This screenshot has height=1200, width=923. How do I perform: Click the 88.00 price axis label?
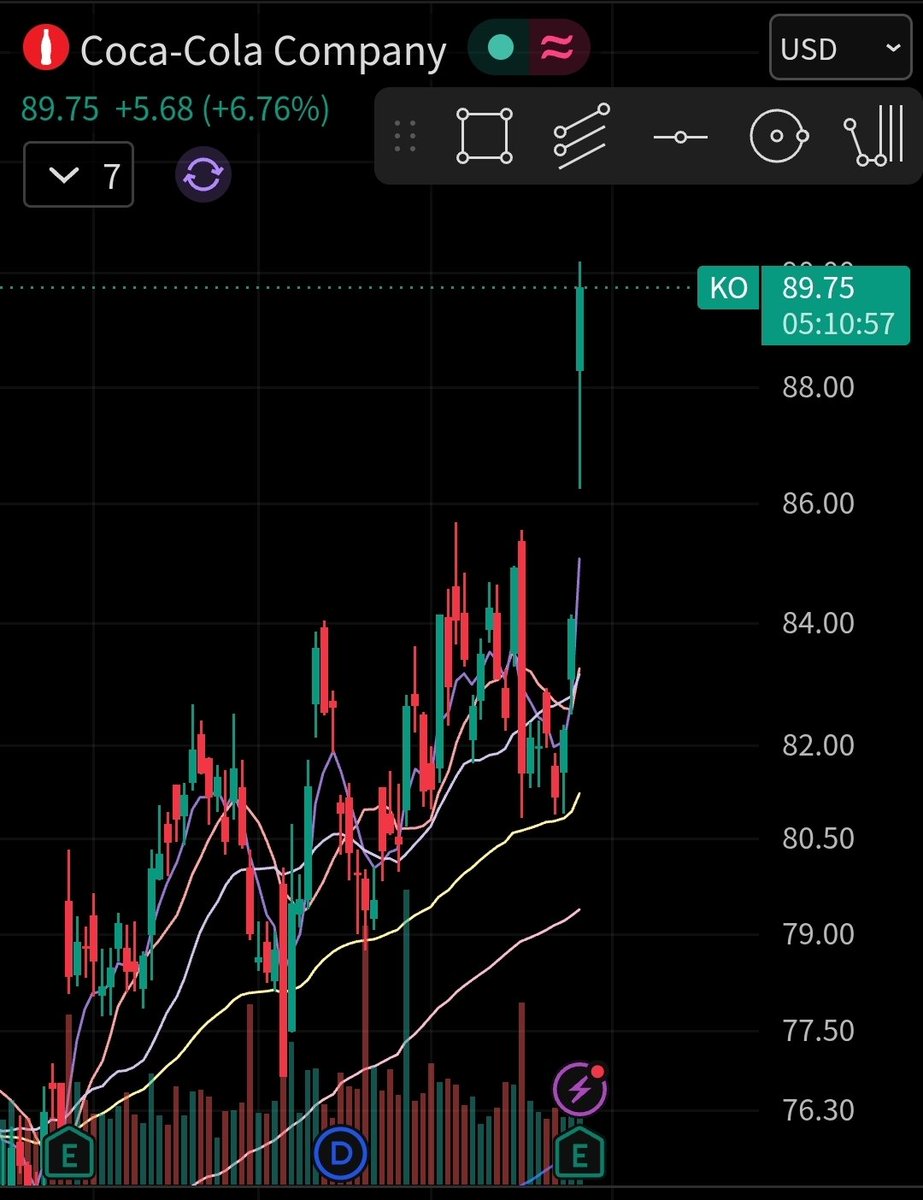(x=819, y=386)
